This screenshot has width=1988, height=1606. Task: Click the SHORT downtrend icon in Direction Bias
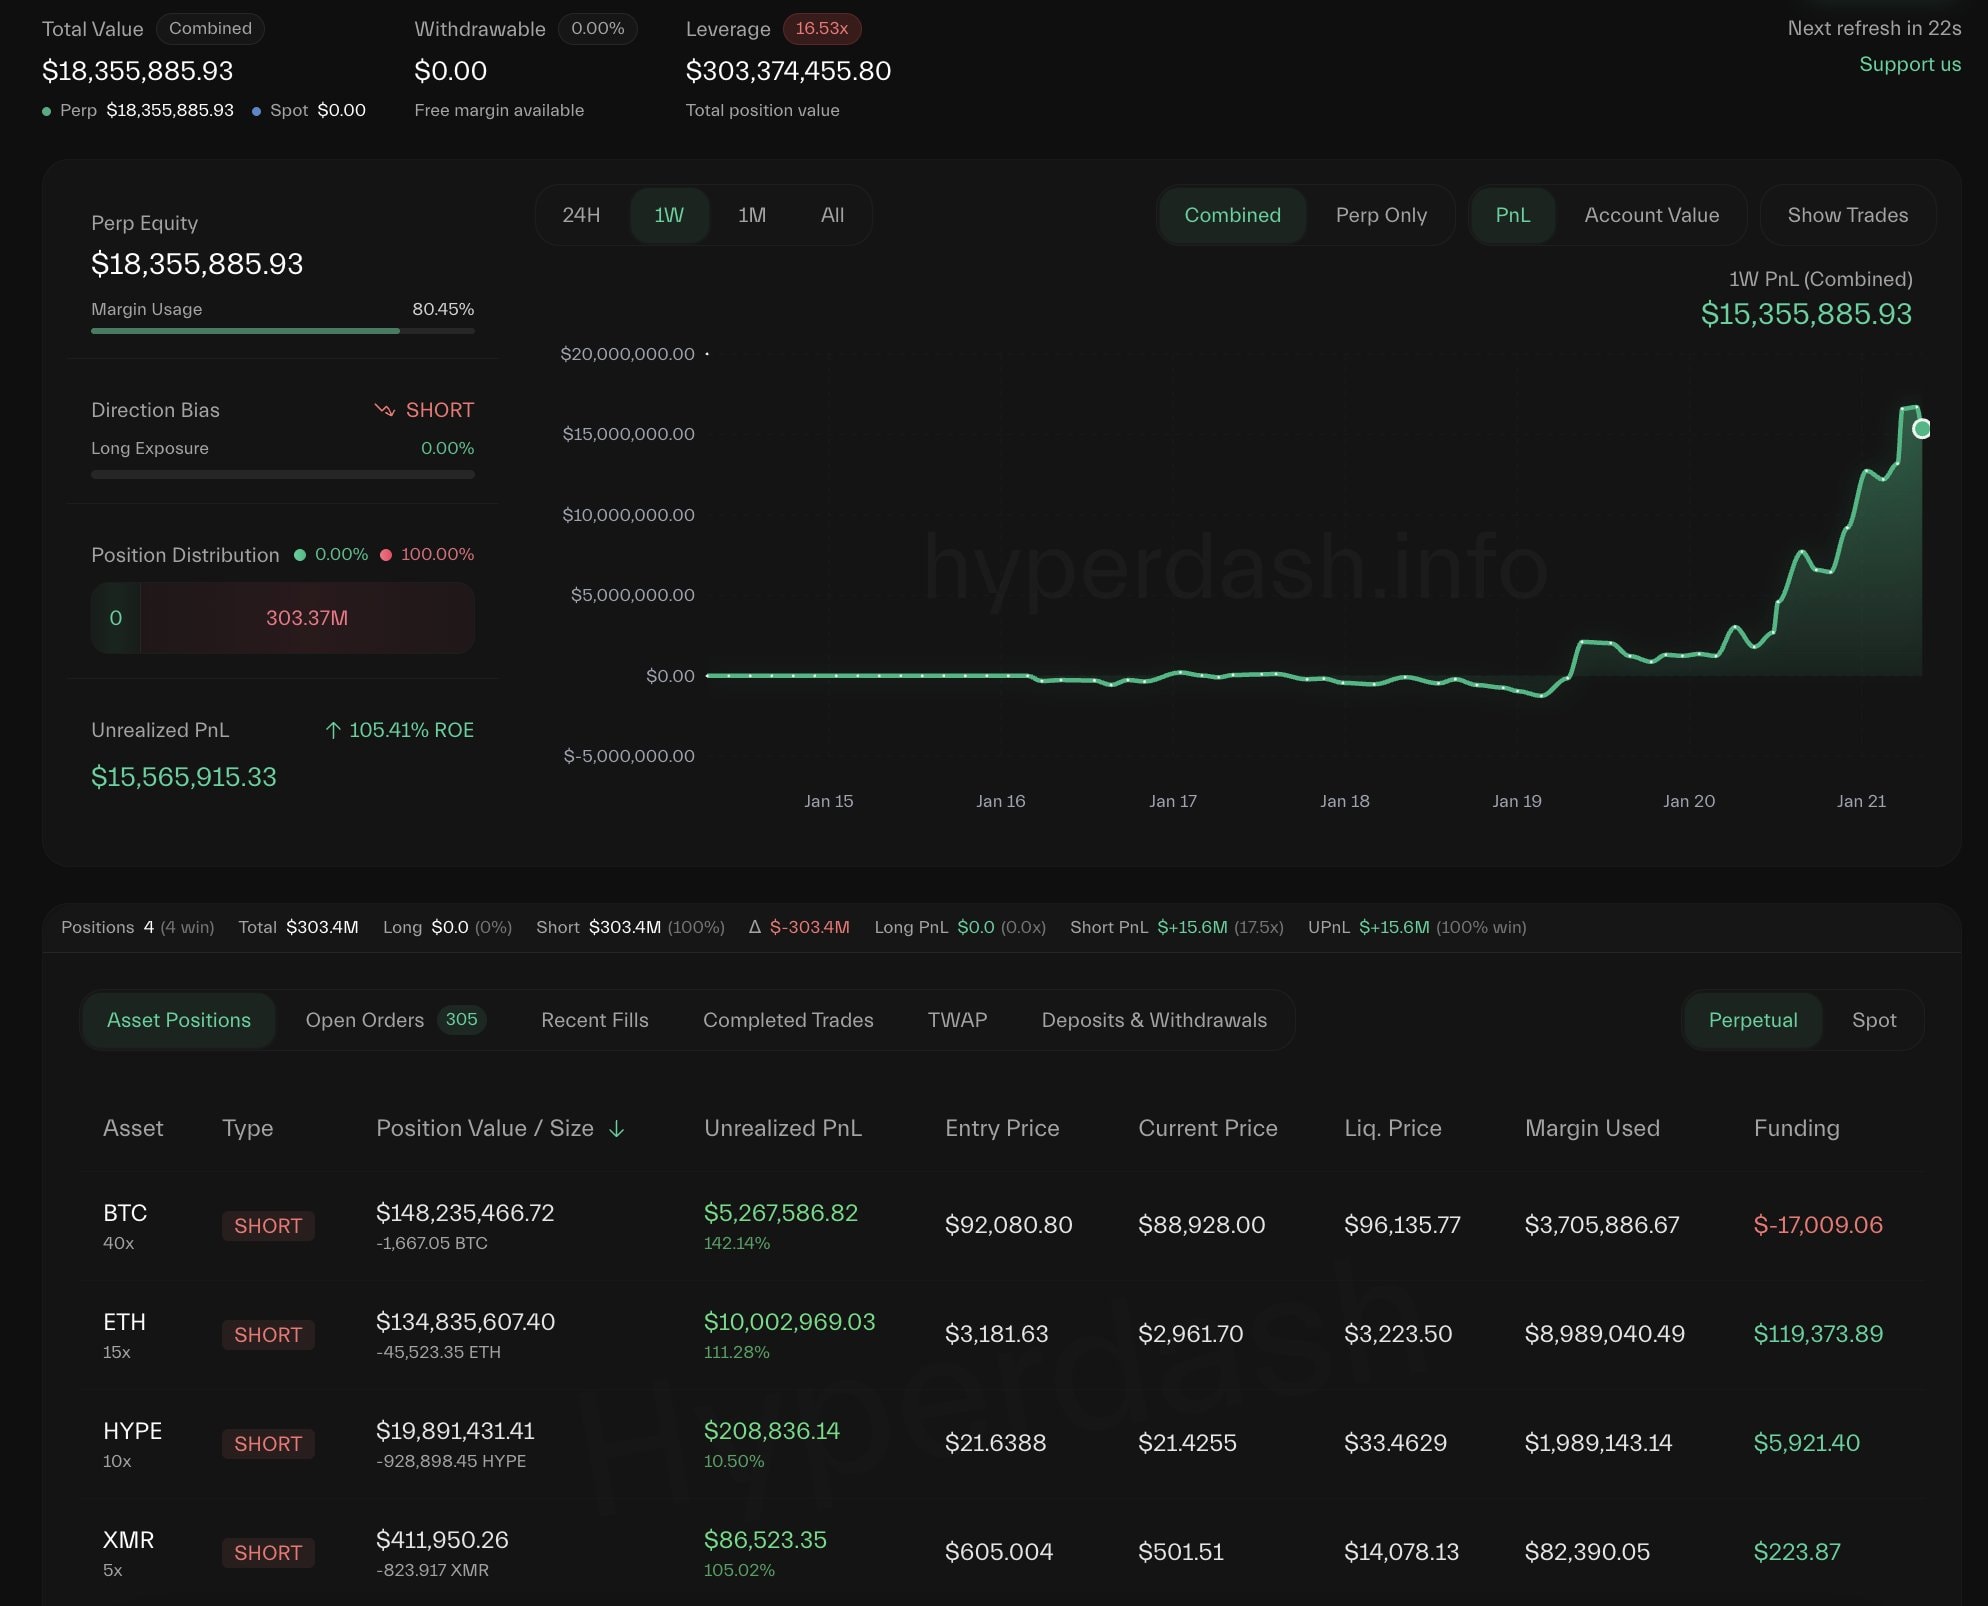tap(384, 410)
